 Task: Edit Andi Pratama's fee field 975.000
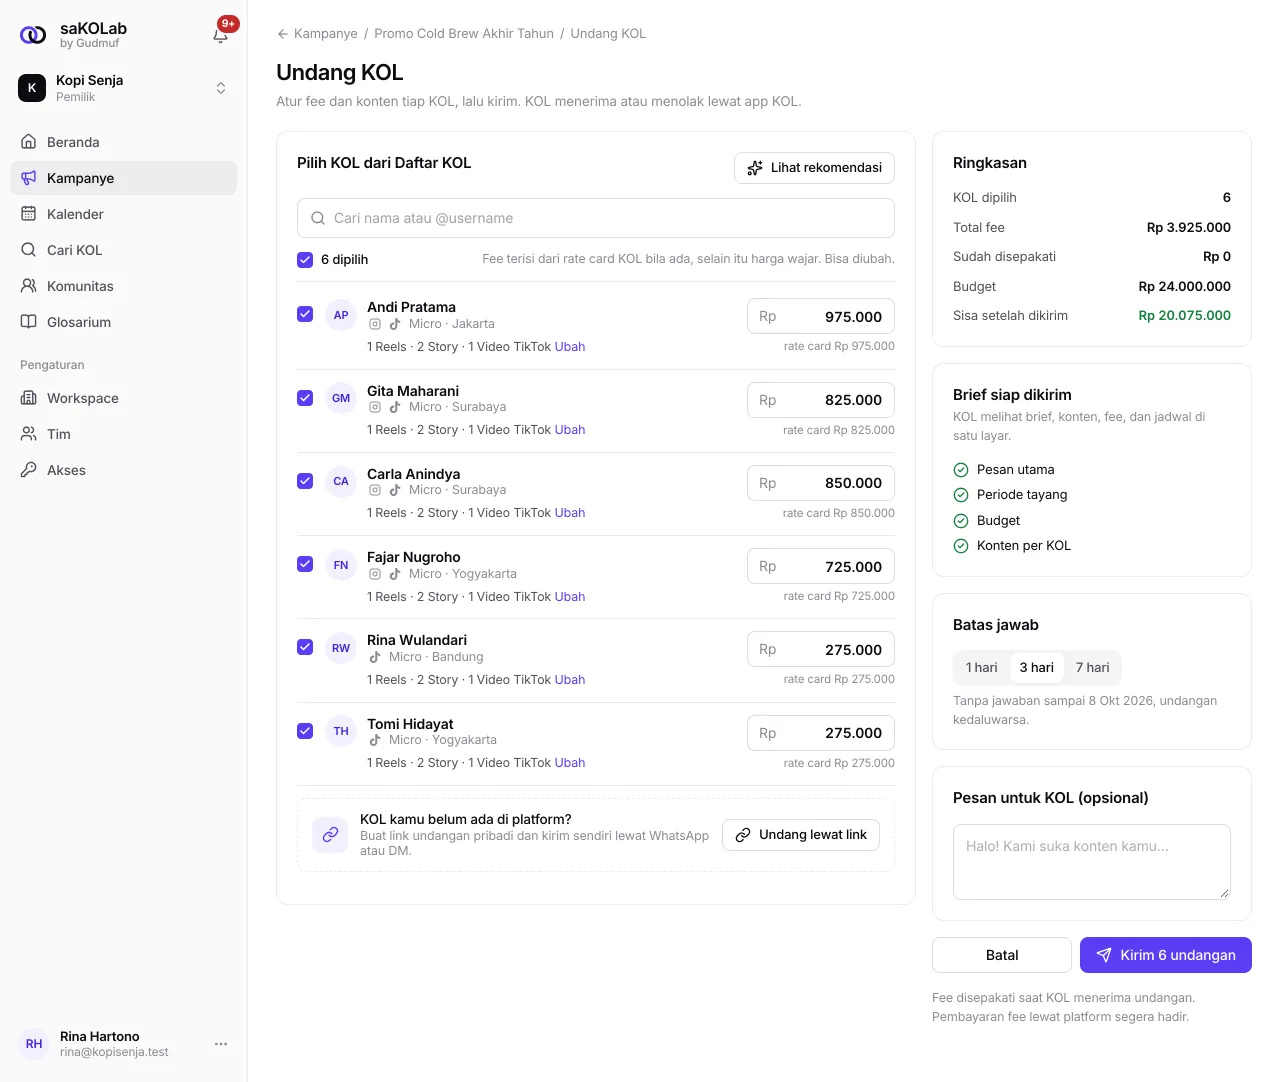[821, 317]
